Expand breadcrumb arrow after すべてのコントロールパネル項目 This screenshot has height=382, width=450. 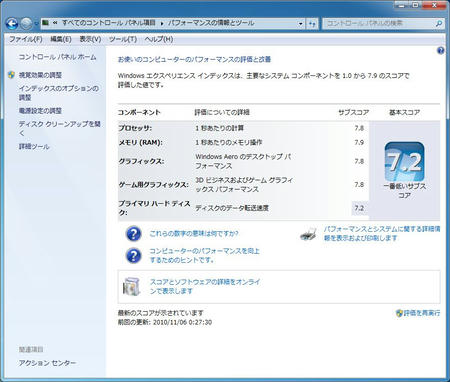(162, 23)
